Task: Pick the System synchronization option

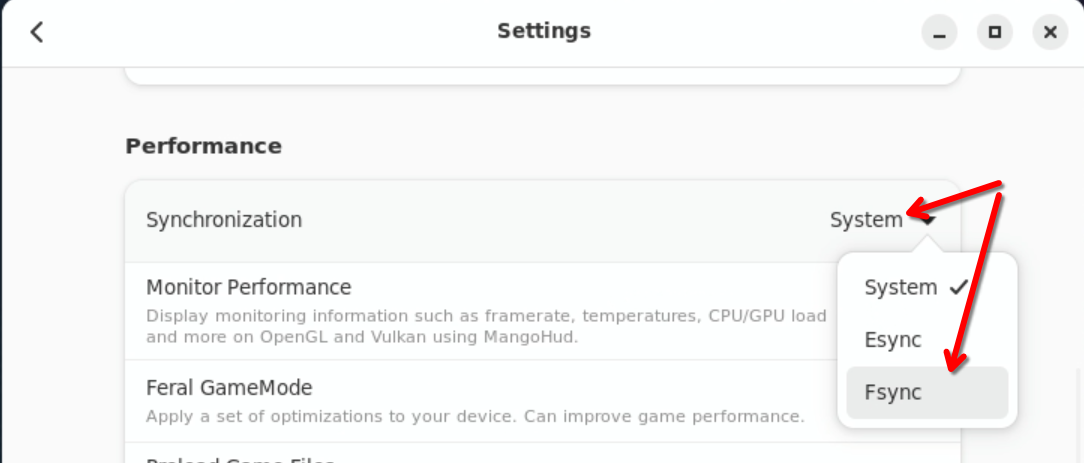Action: 900,288
